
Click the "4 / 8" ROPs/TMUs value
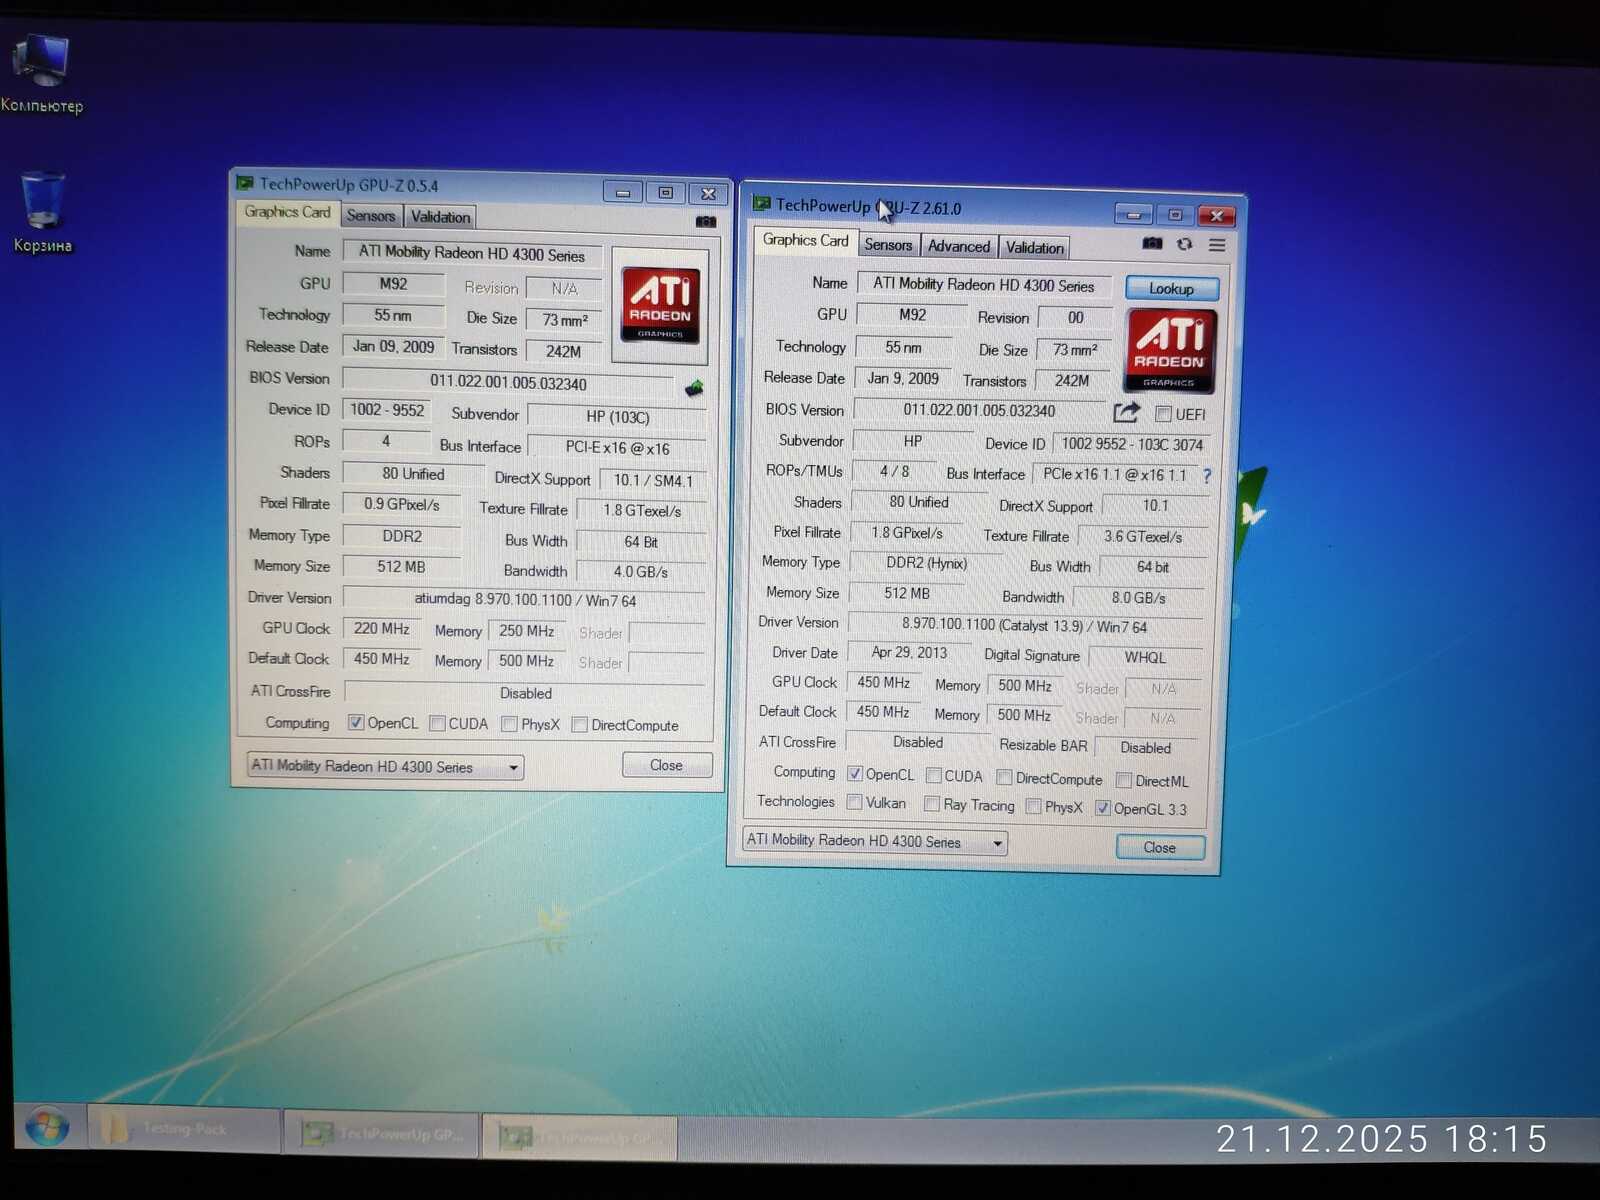coord(895,471)
